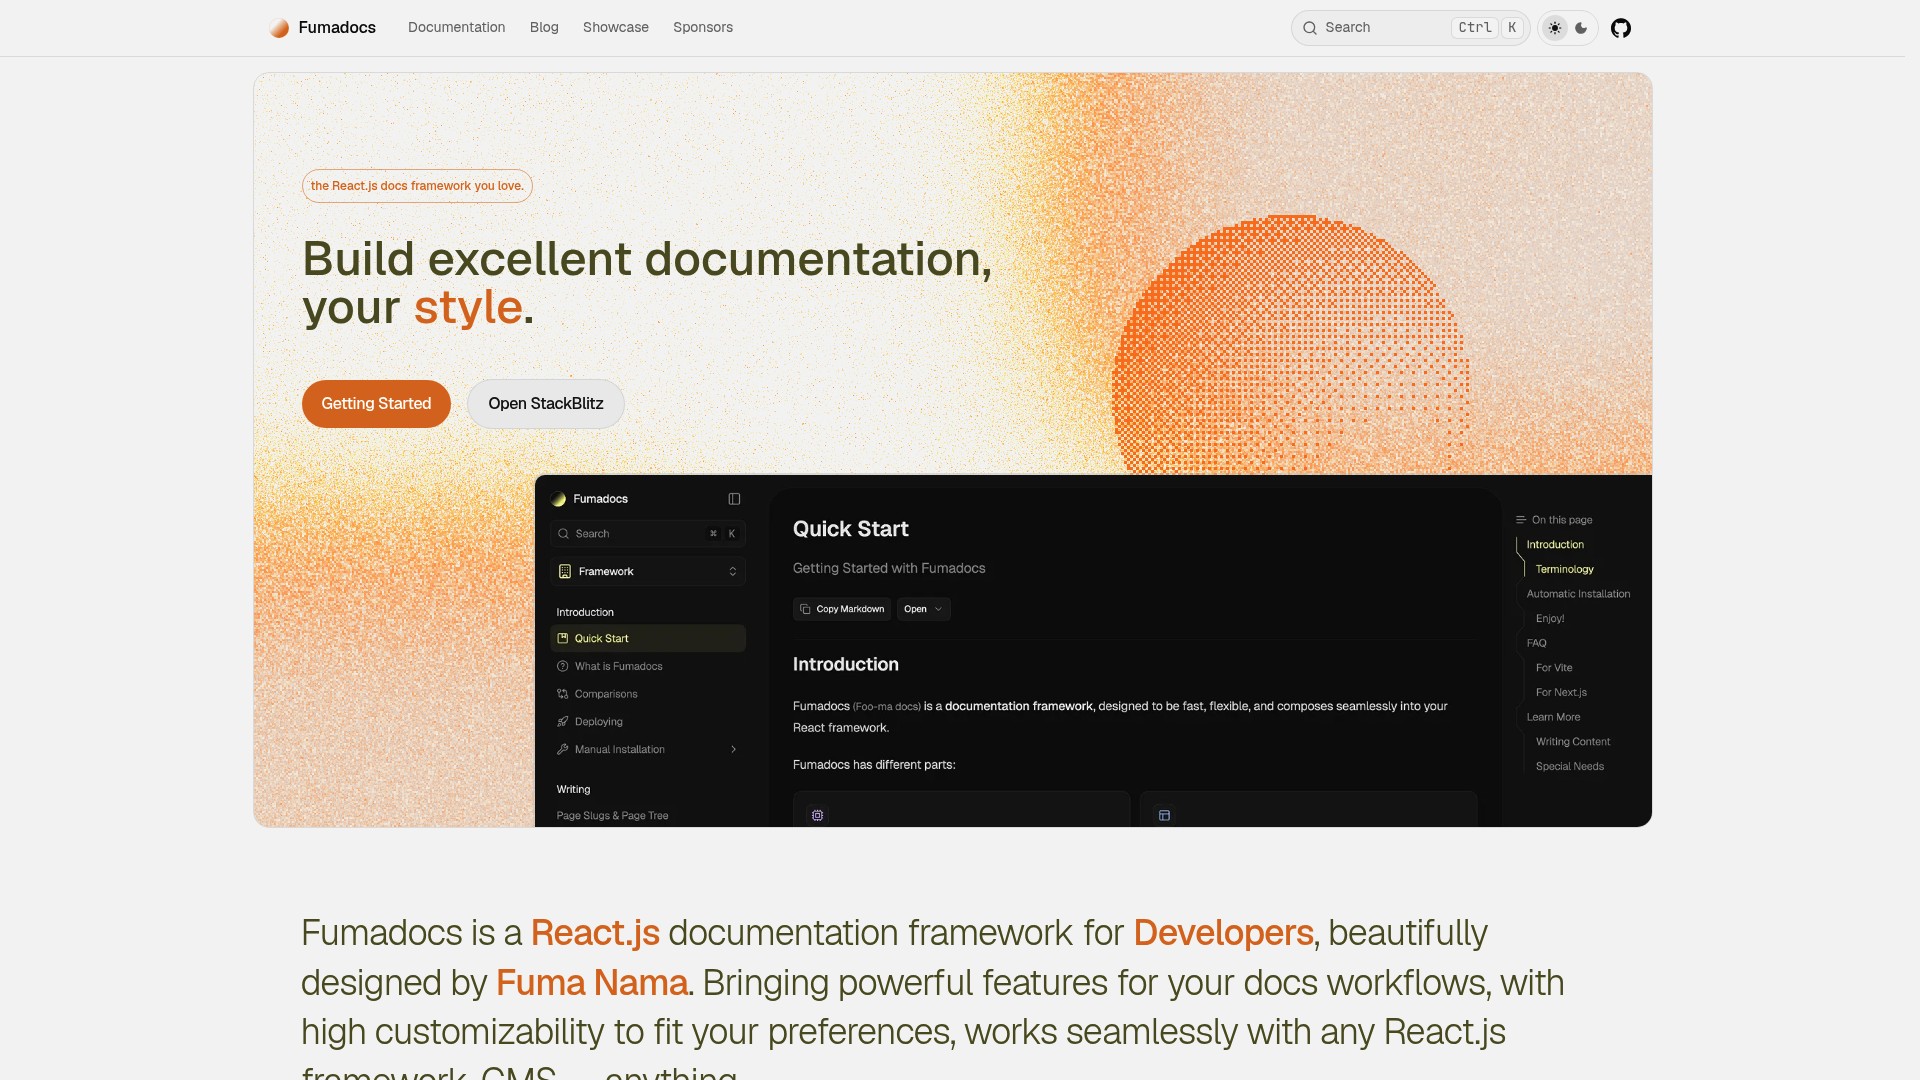1920x1080 pixels.
Task: Switch to dark theme moon icon
Action: [x=1581, y=28]
